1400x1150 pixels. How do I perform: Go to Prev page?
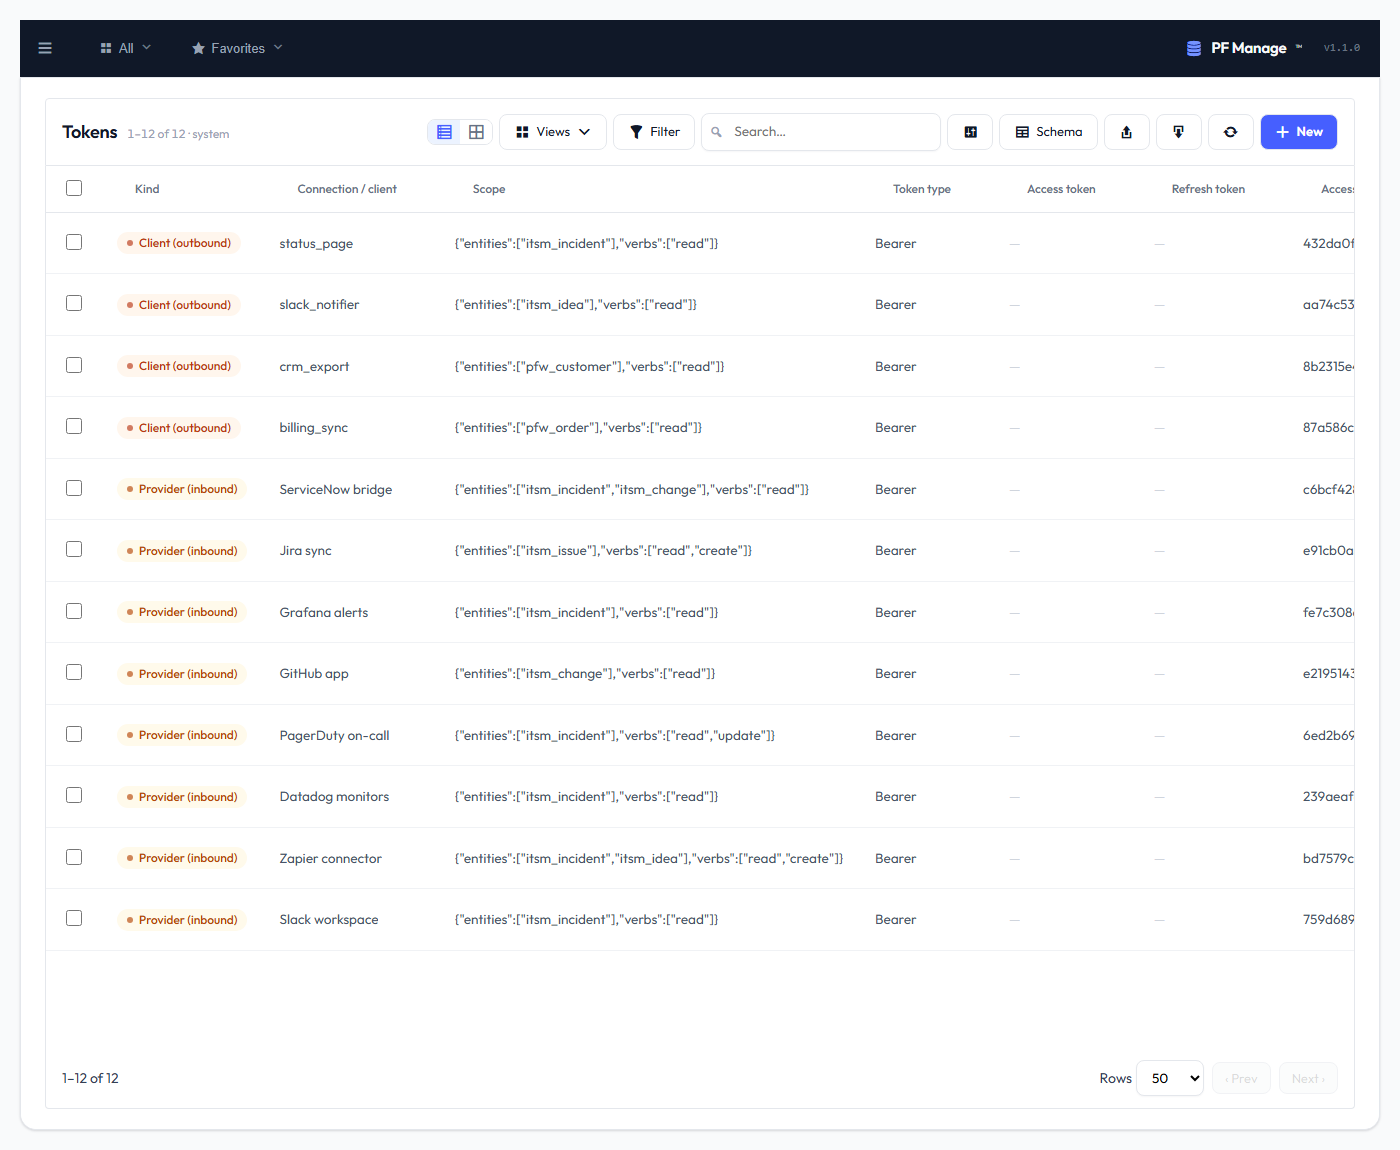[1241, 1078]
